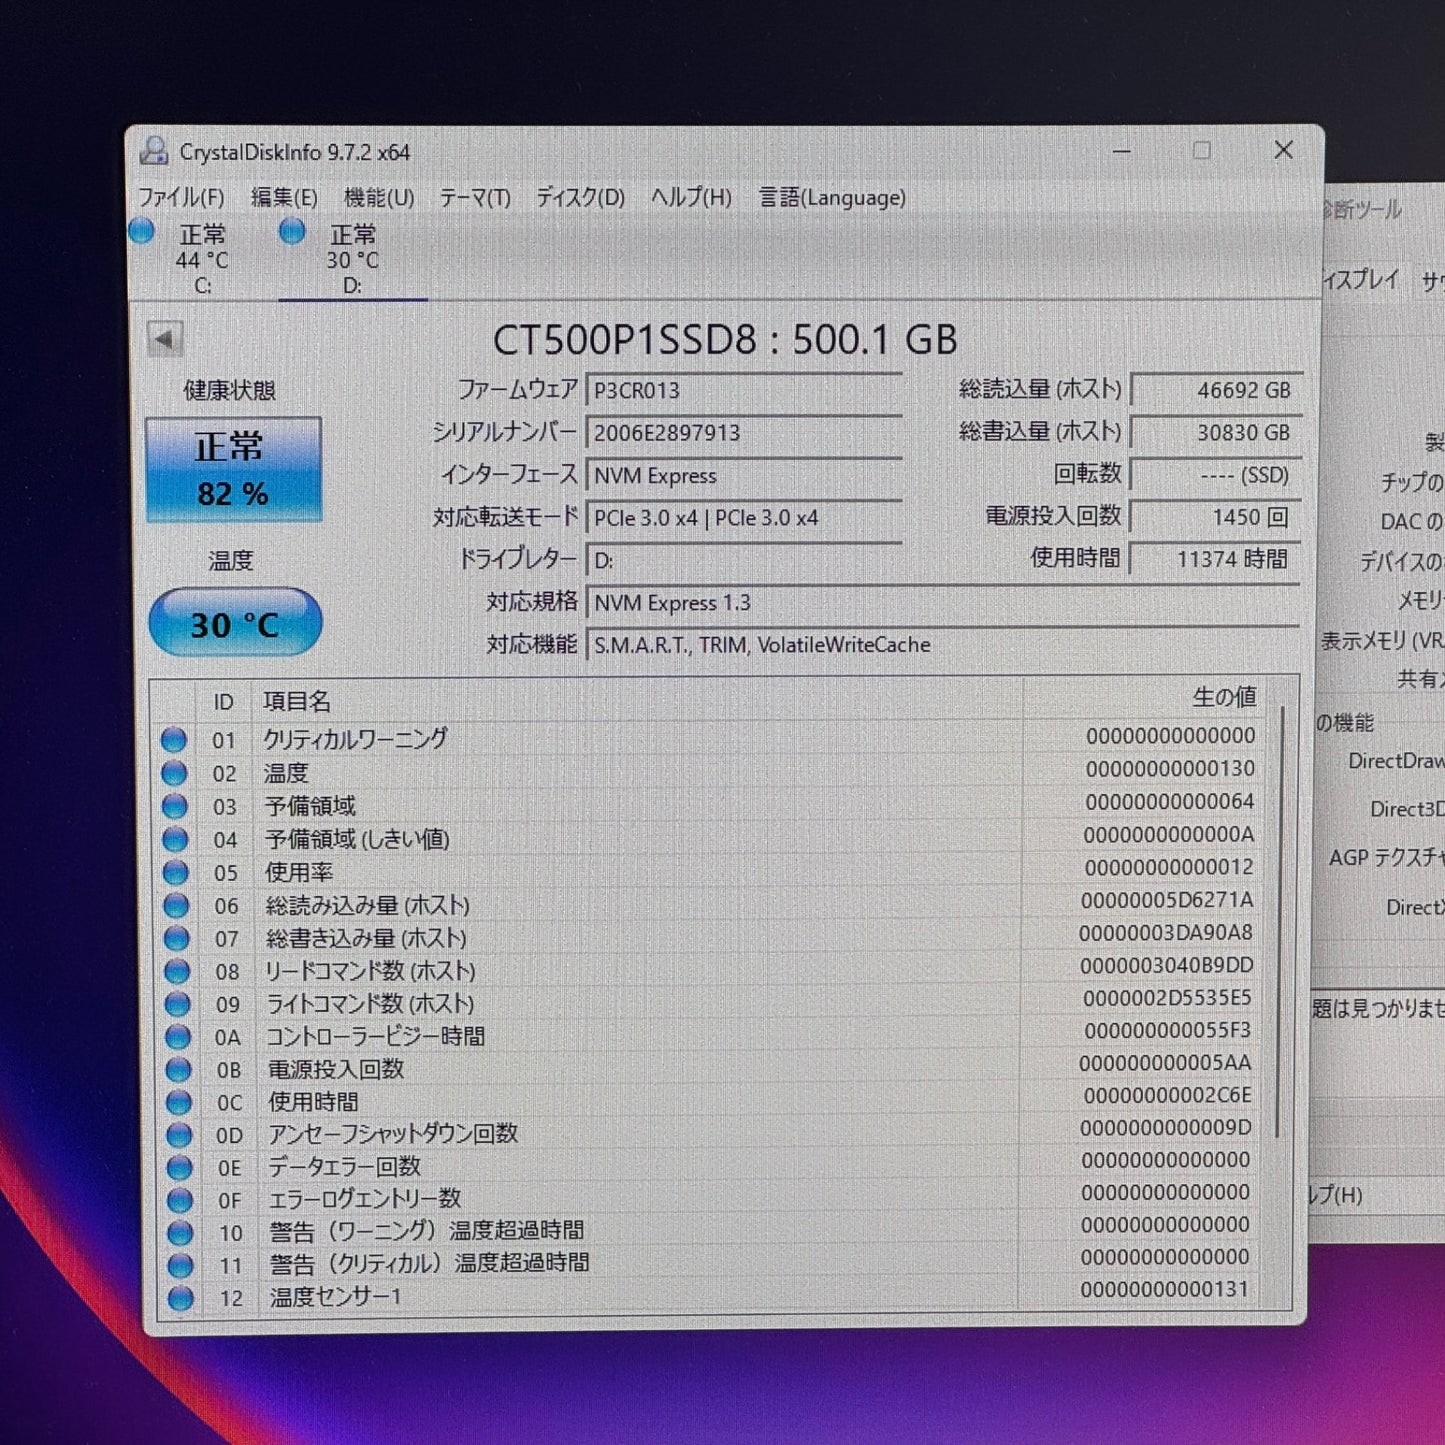
Task: Click the serial number field 2006E2897913
Action: point(744,433)
